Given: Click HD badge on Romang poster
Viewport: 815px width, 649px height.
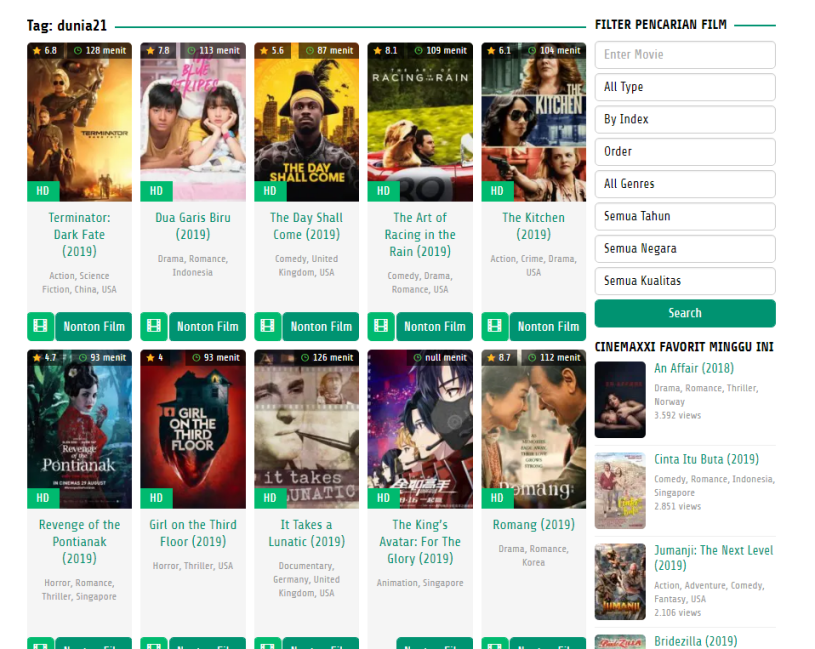Looking at the screenshot, I should point(497,498).
